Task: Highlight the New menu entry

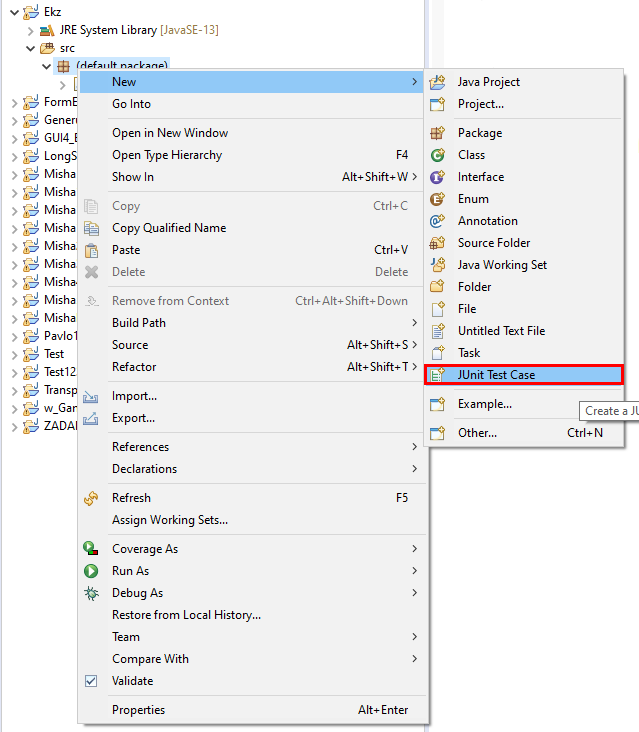Action: tap(252, 82)
